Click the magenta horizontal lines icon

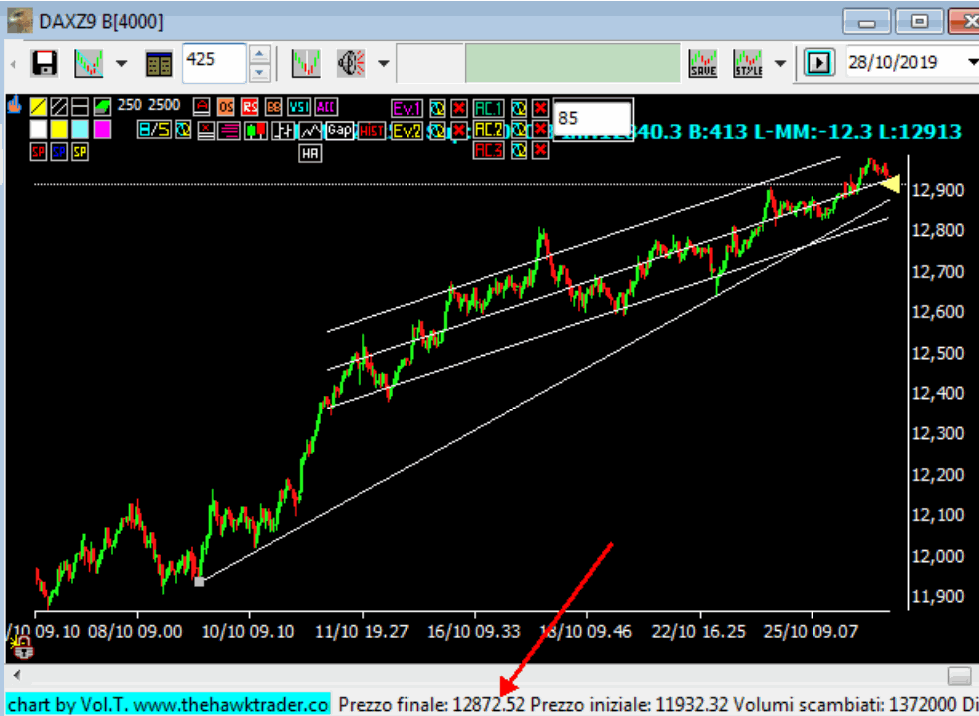(230, 130)
